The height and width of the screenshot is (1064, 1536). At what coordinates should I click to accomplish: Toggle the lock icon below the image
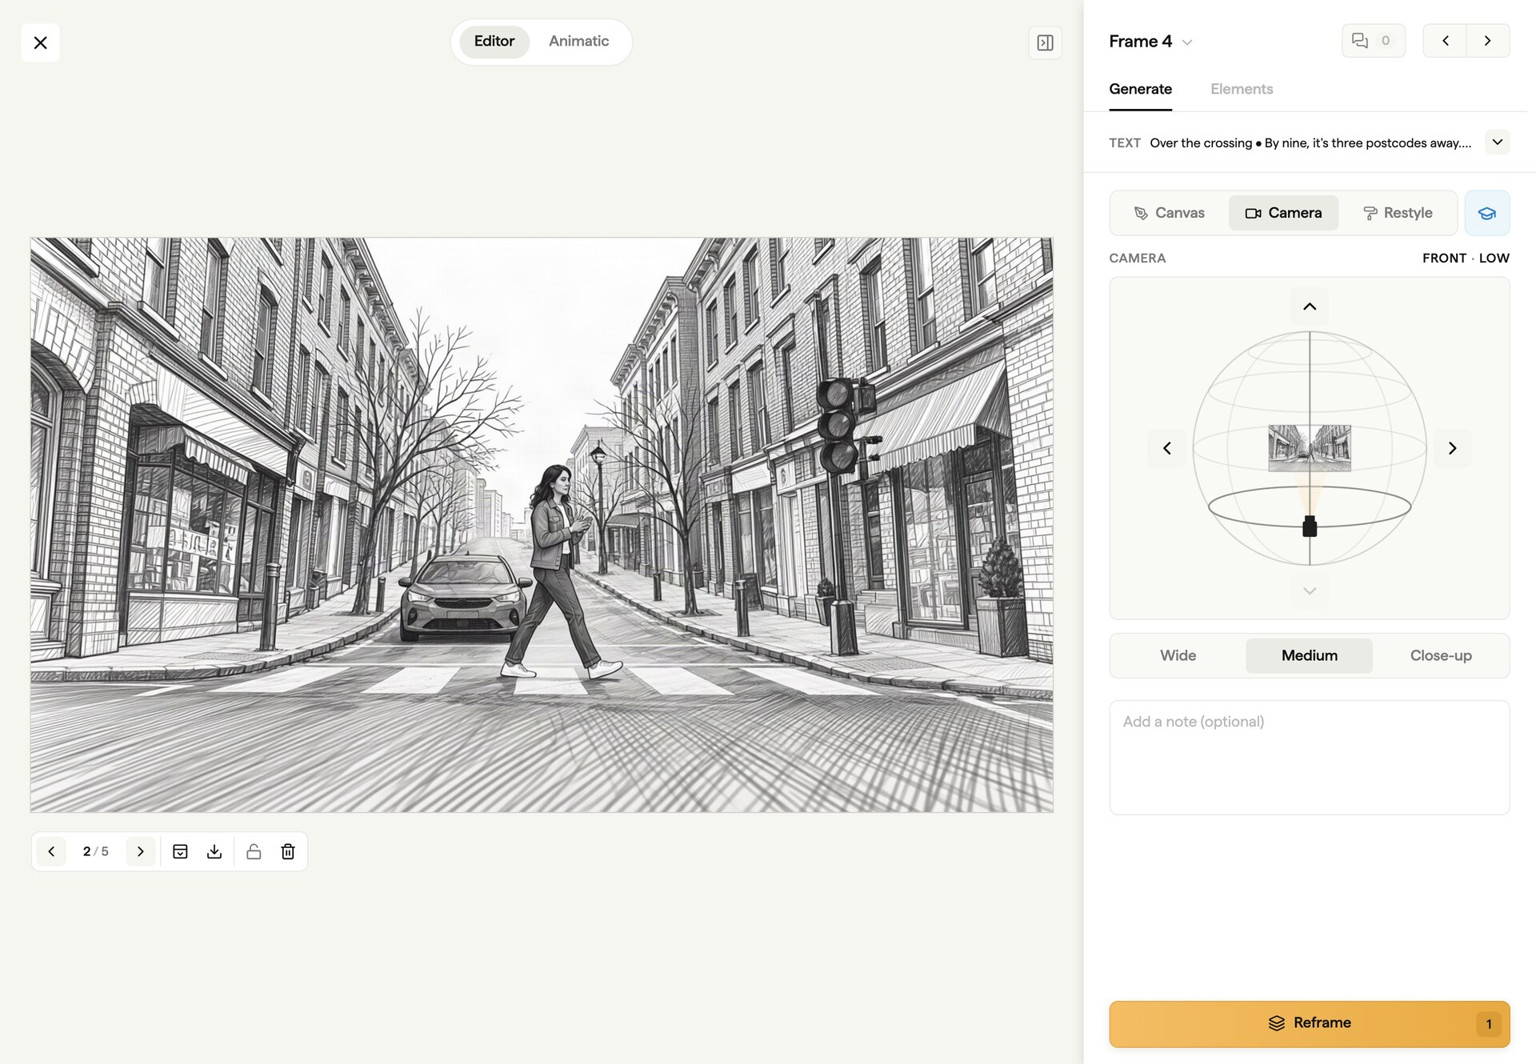tap(254, 852)
